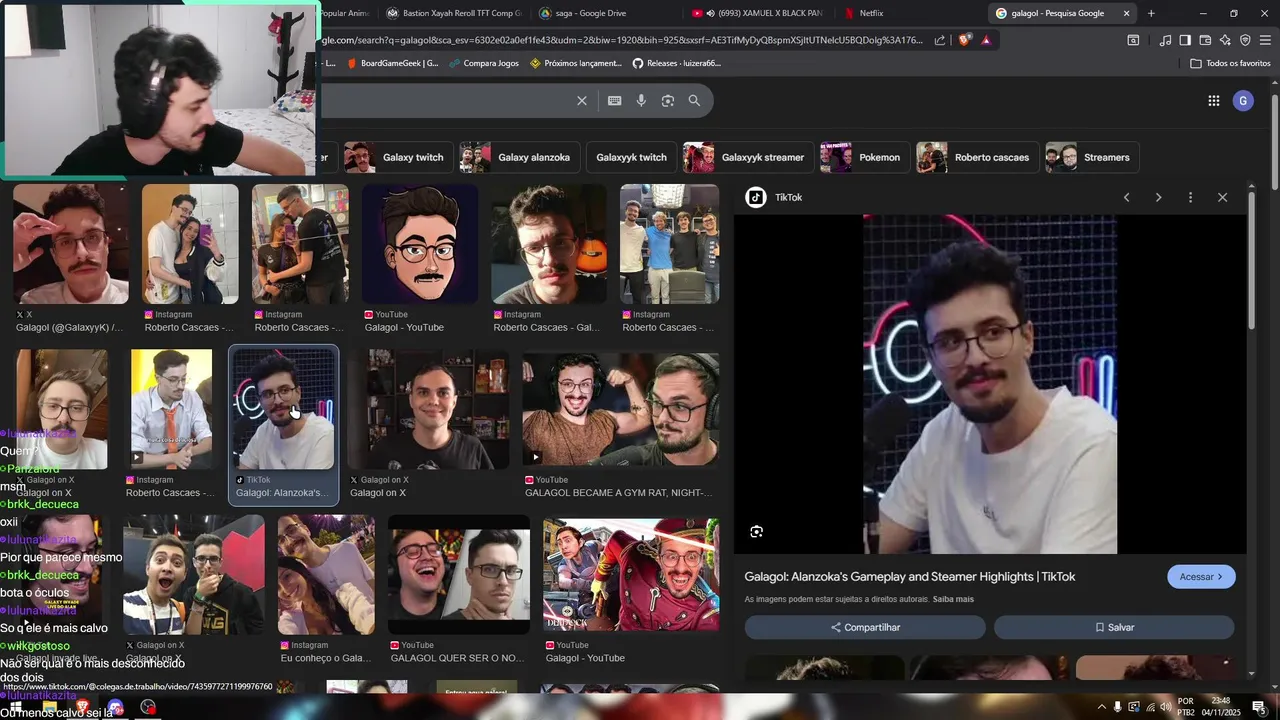Open the on-screen keyboard input tool
Viewport: 1280px width, 720px height.
click(614, 101)
